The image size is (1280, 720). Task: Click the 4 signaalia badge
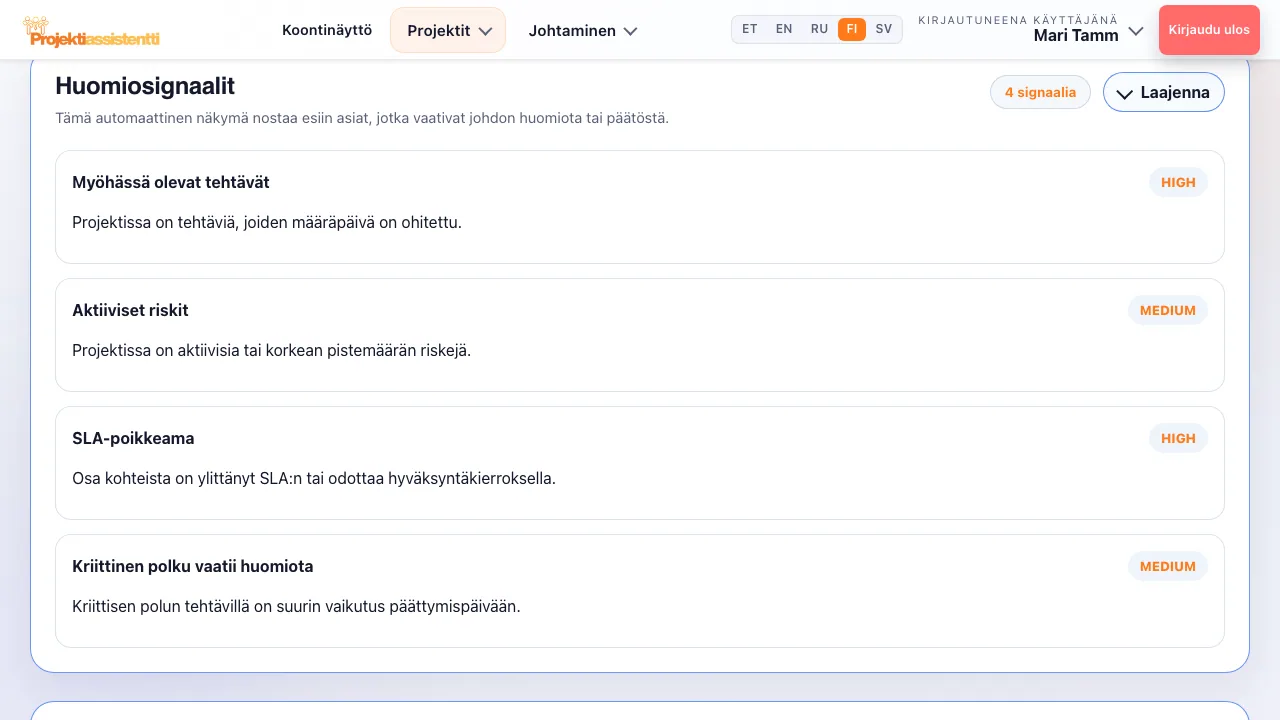[1040, 92]
